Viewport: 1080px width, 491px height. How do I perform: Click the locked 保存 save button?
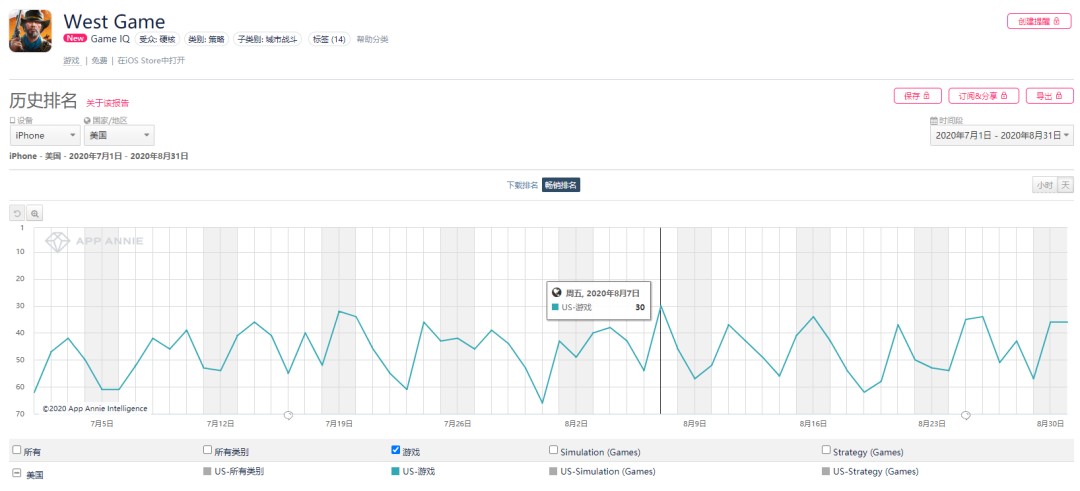coord(917,96)
